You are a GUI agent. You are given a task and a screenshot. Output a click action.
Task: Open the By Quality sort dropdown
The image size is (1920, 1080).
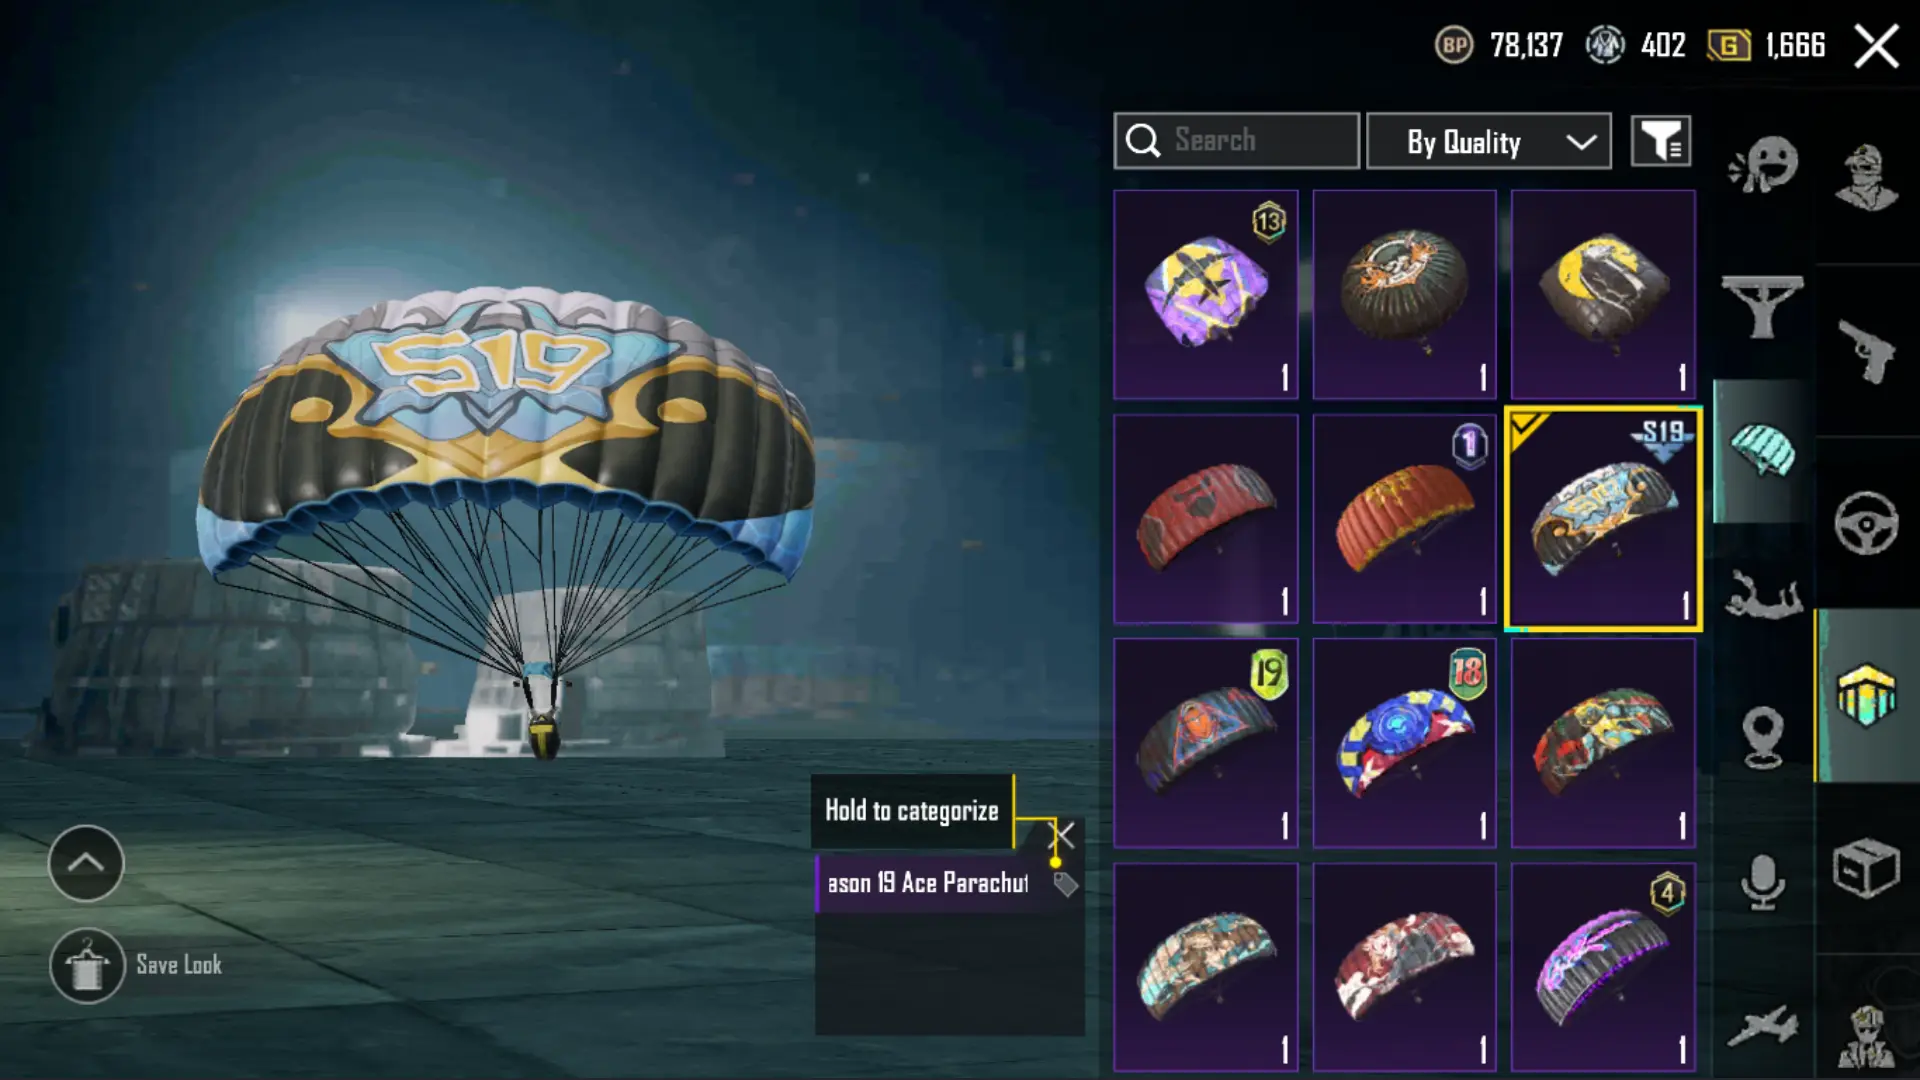point(1489,141)
